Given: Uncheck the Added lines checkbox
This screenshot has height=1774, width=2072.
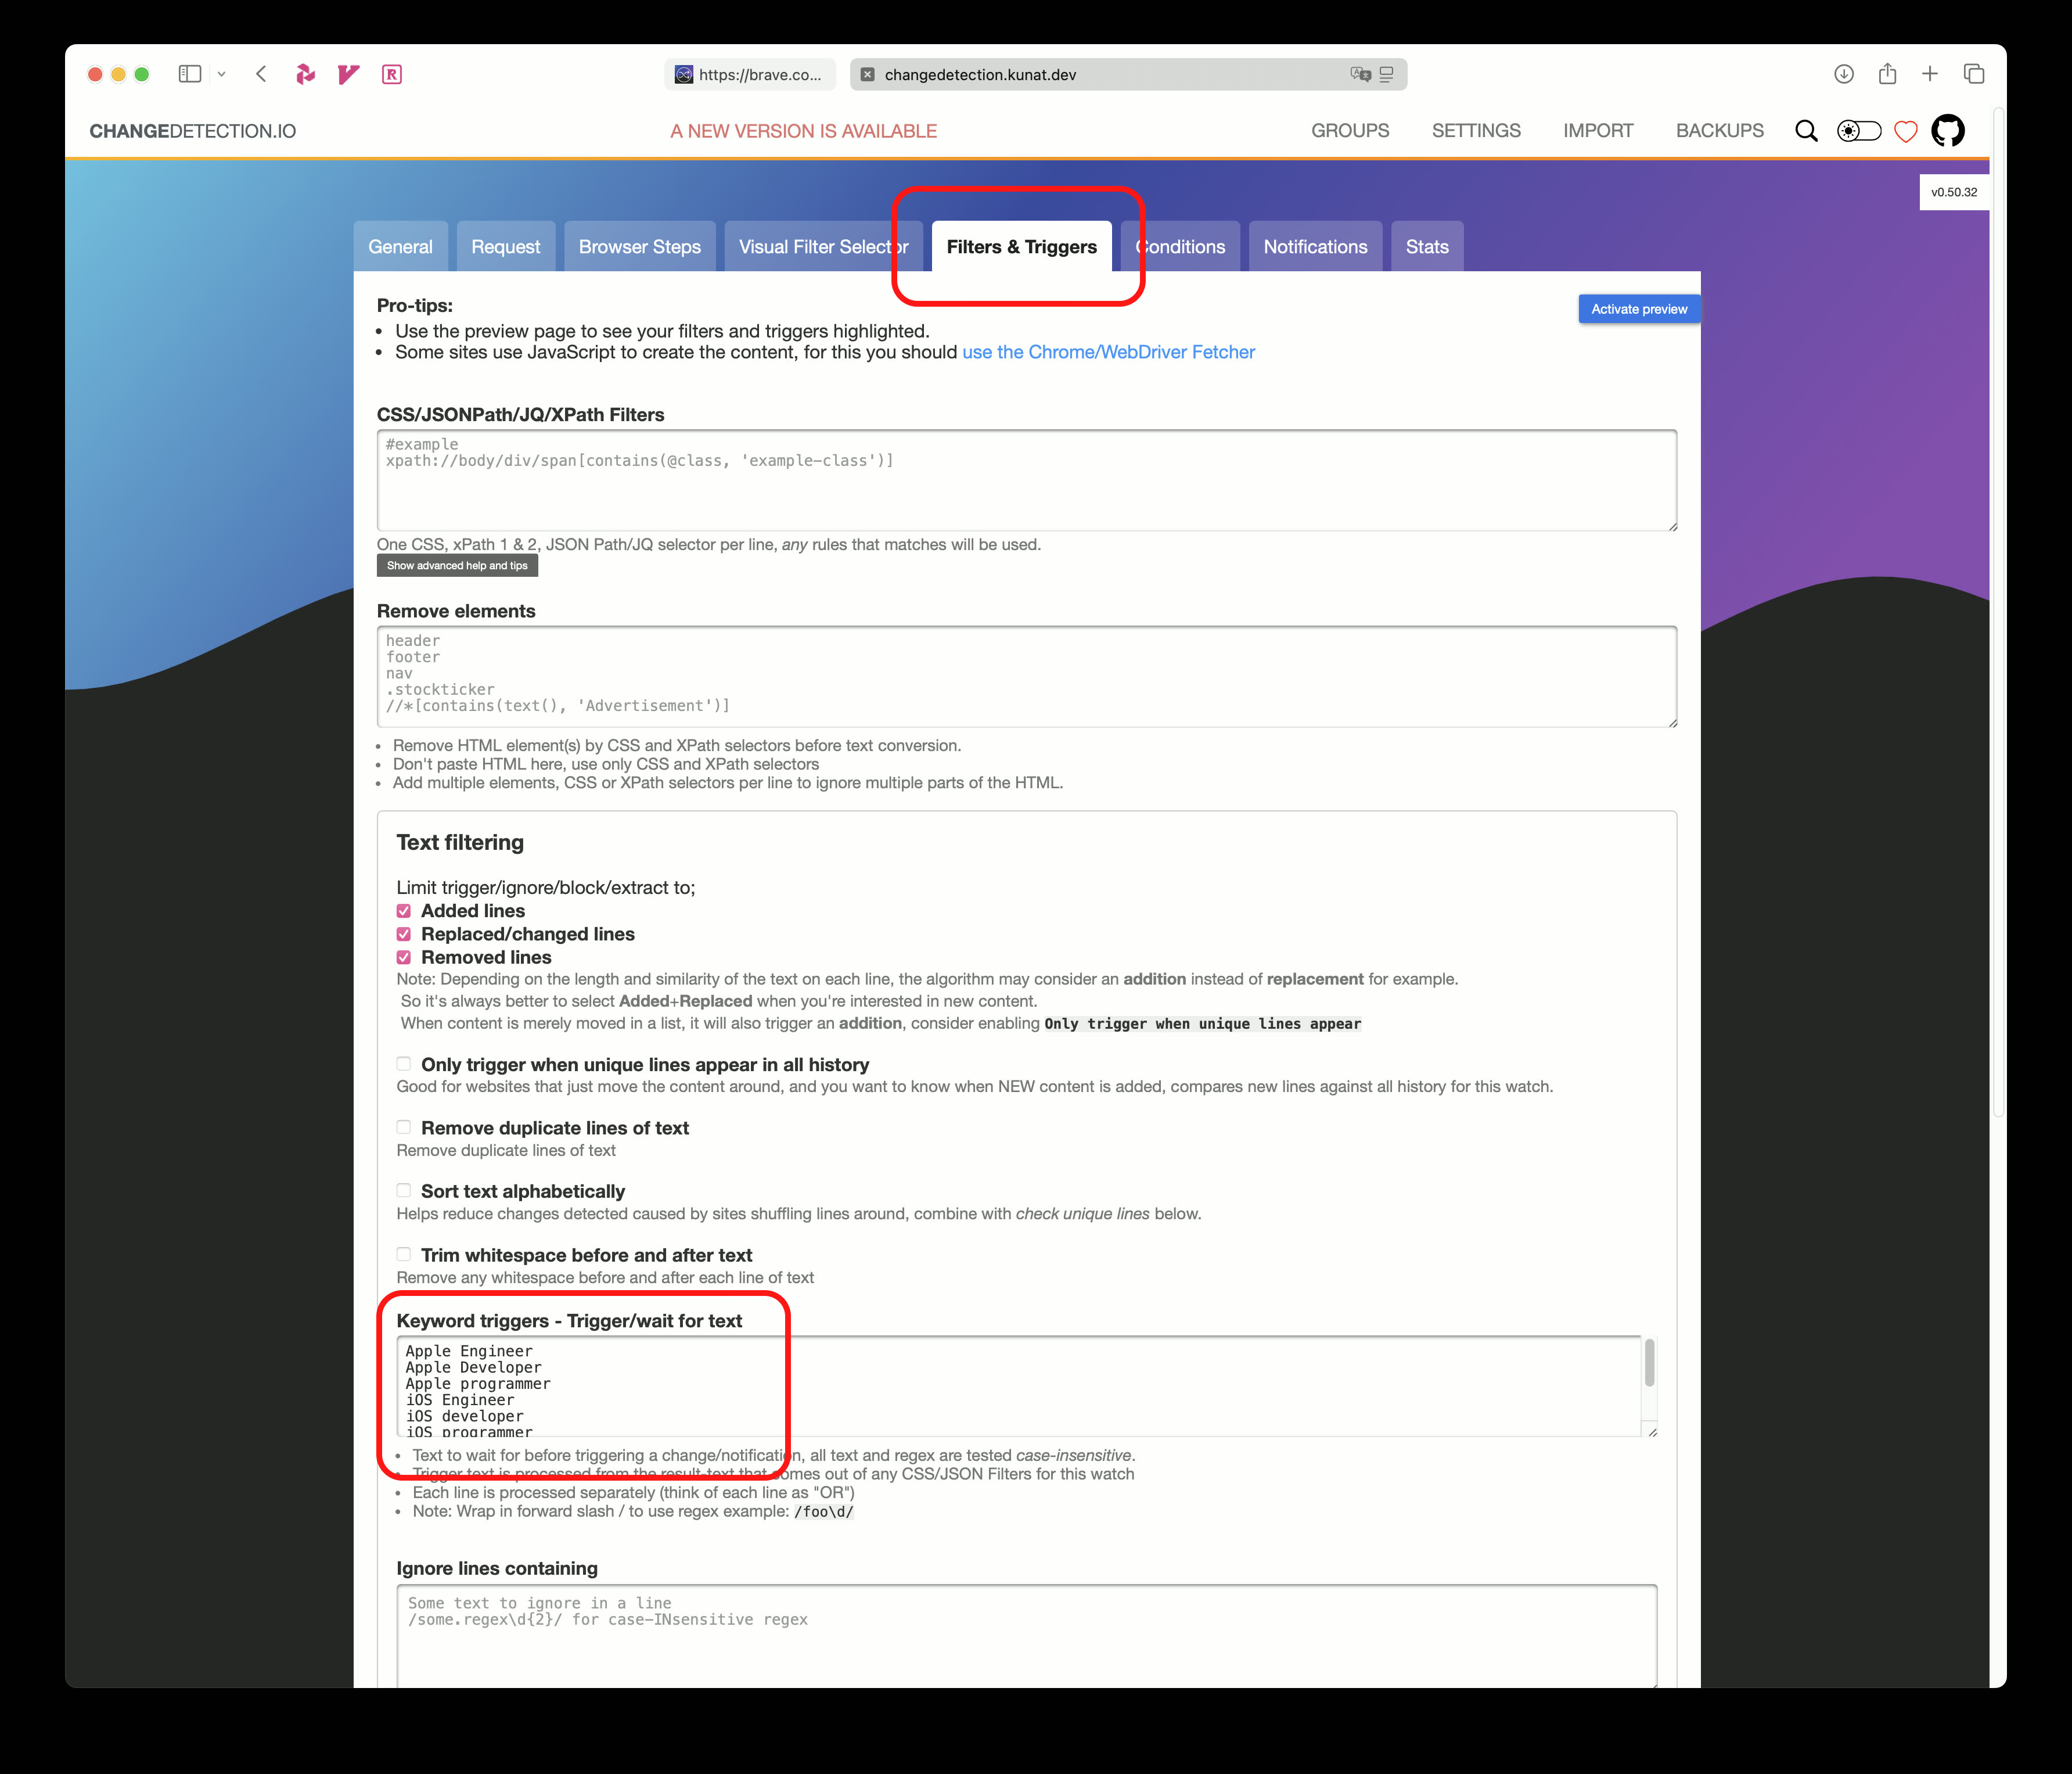Looking at the screenshot, I should (x=404, y=911).
